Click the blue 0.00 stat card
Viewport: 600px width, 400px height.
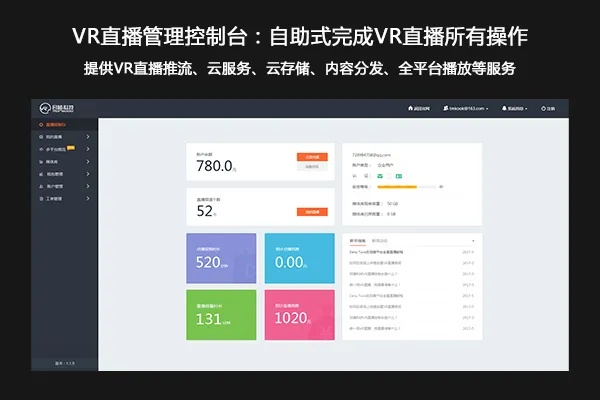300,258
